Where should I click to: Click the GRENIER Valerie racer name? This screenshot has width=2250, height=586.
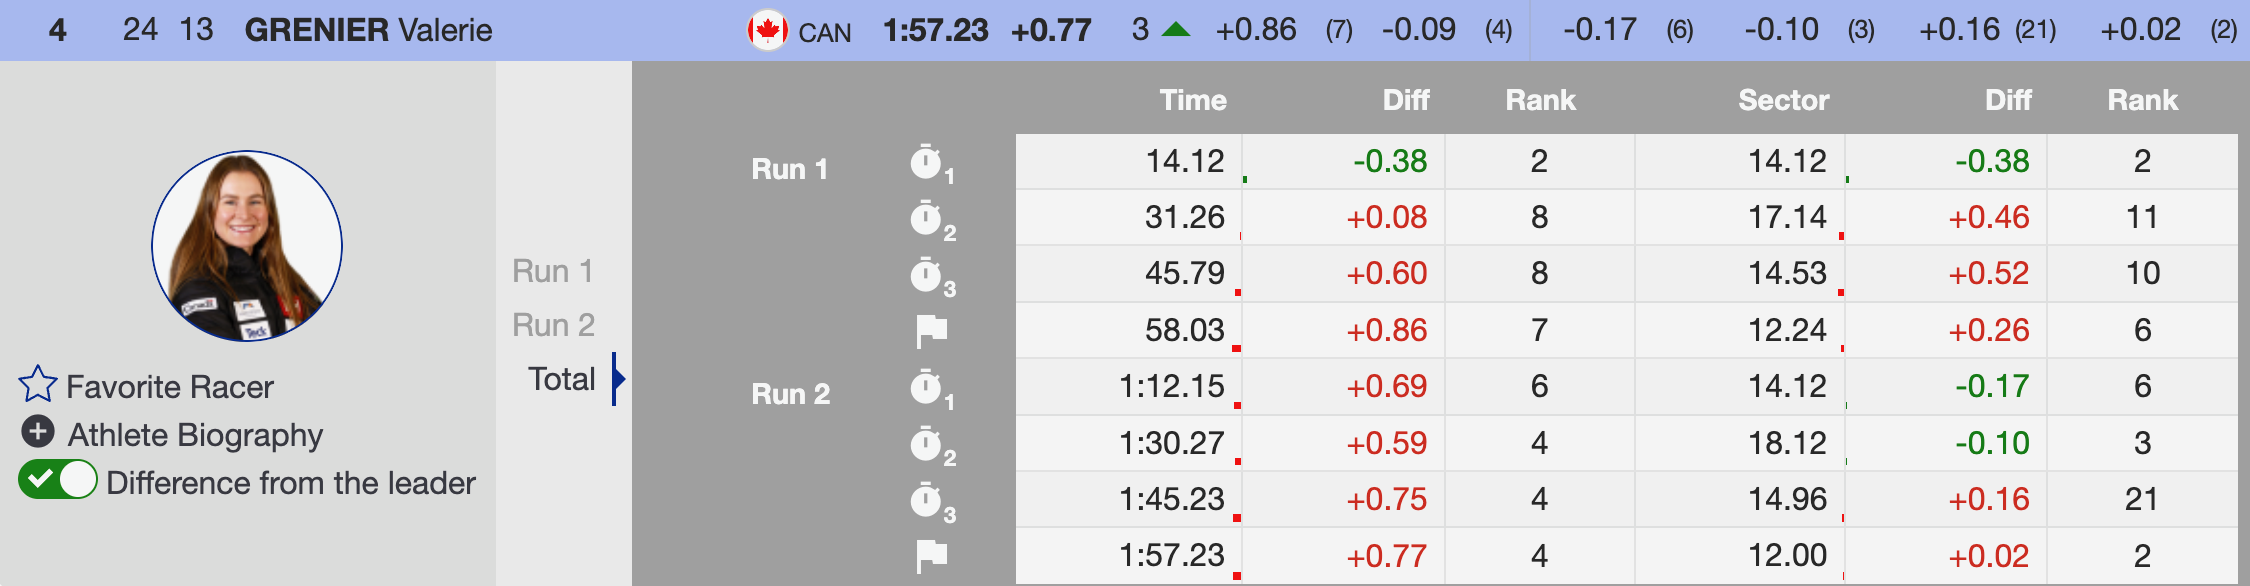(368, 30)
